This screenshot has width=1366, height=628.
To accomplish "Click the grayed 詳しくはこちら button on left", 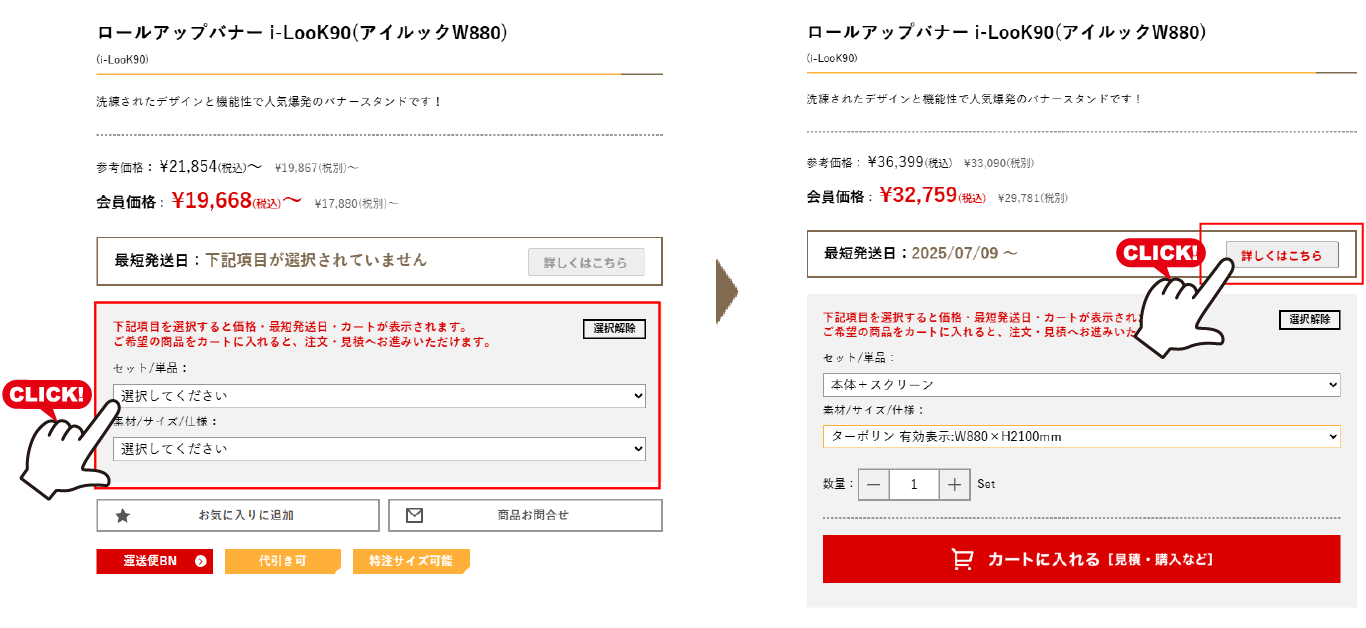I will click(586, 263).
